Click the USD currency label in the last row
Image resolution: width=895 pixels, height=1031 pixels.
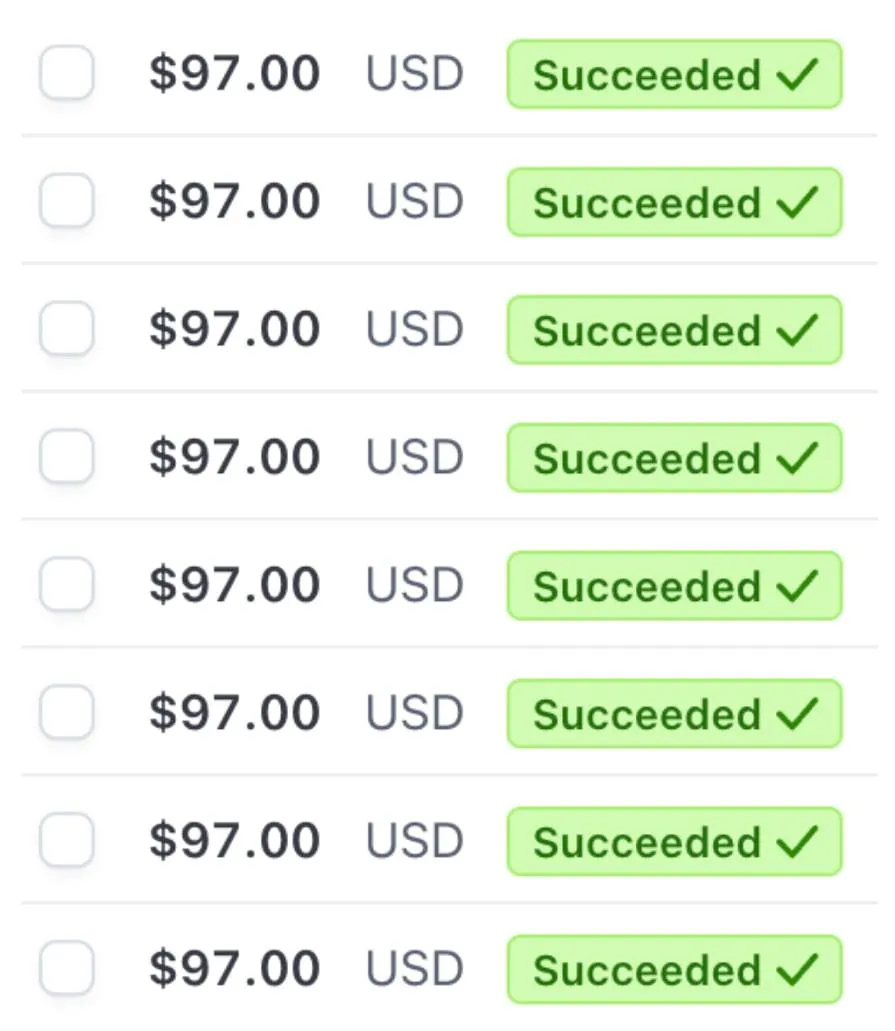click(x=414, y=970)
